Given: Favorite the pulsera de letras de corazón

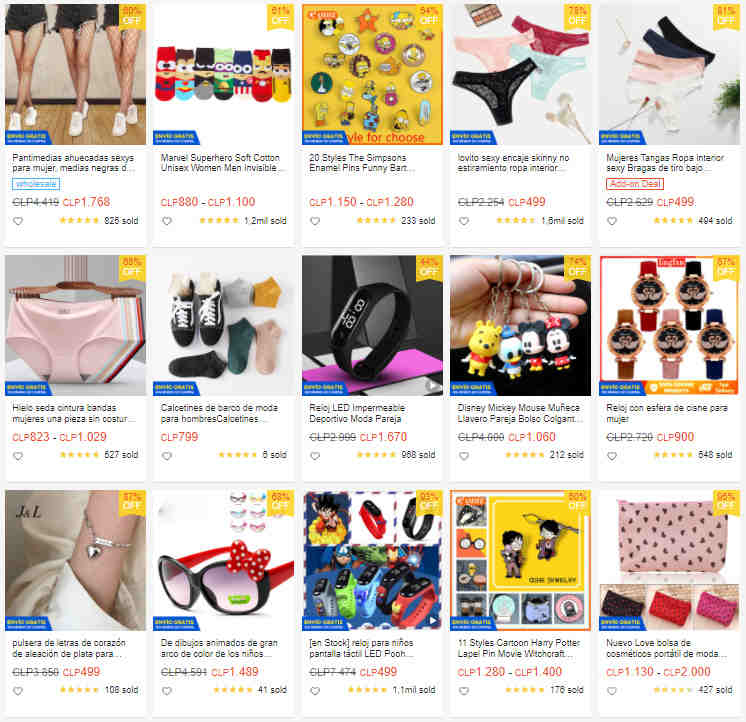Looking at the screenshot, I should tap(18, 691).
